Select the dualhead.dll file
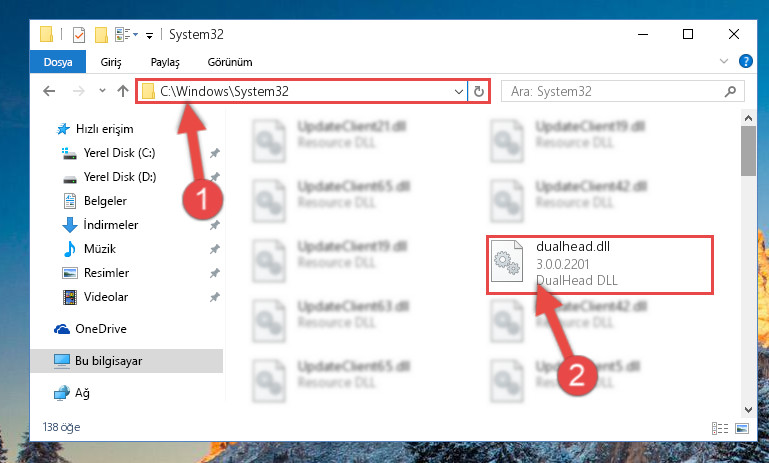Screen dimensions: 769x463 click(600, 264)
